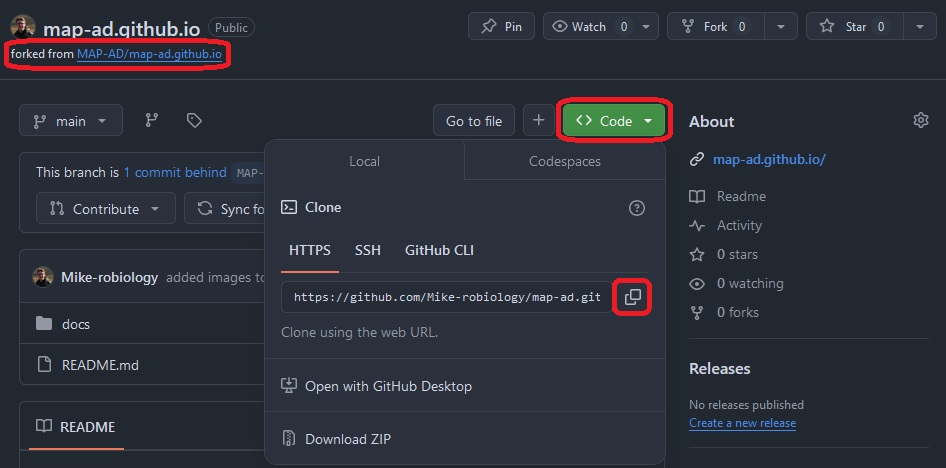Star this repository

coord(854,27)
